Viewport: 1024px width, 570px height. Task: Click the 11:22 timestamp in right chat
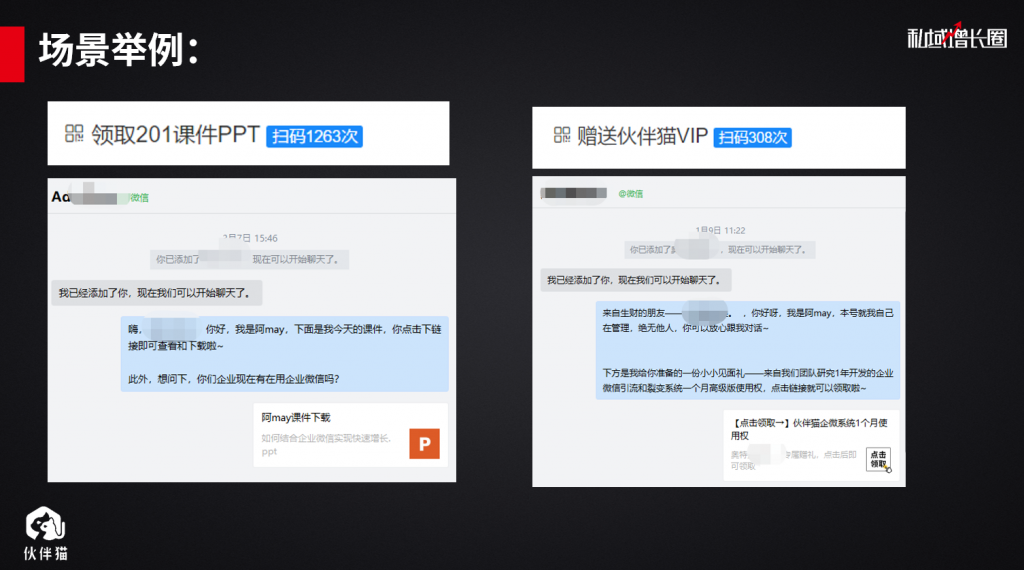click(720, 230)
